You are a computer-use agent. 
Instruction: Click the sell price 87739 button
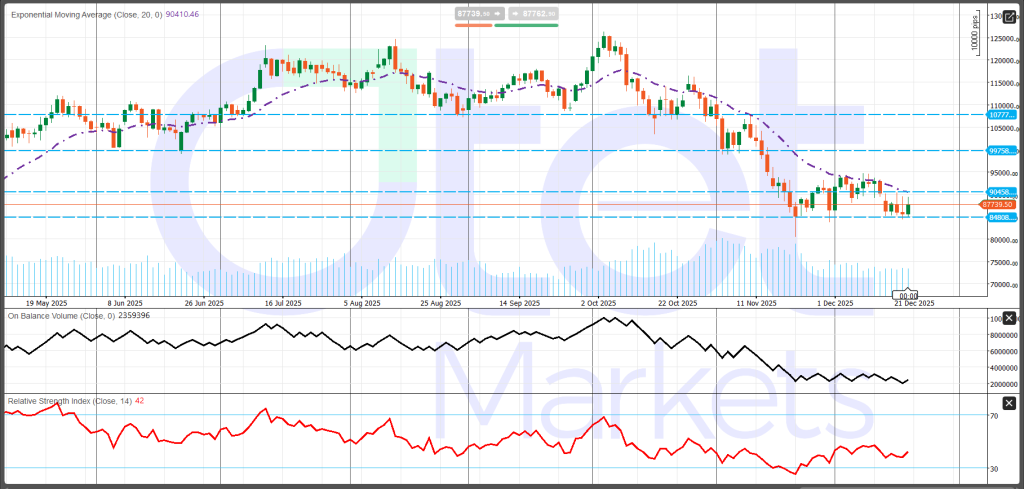472,14
